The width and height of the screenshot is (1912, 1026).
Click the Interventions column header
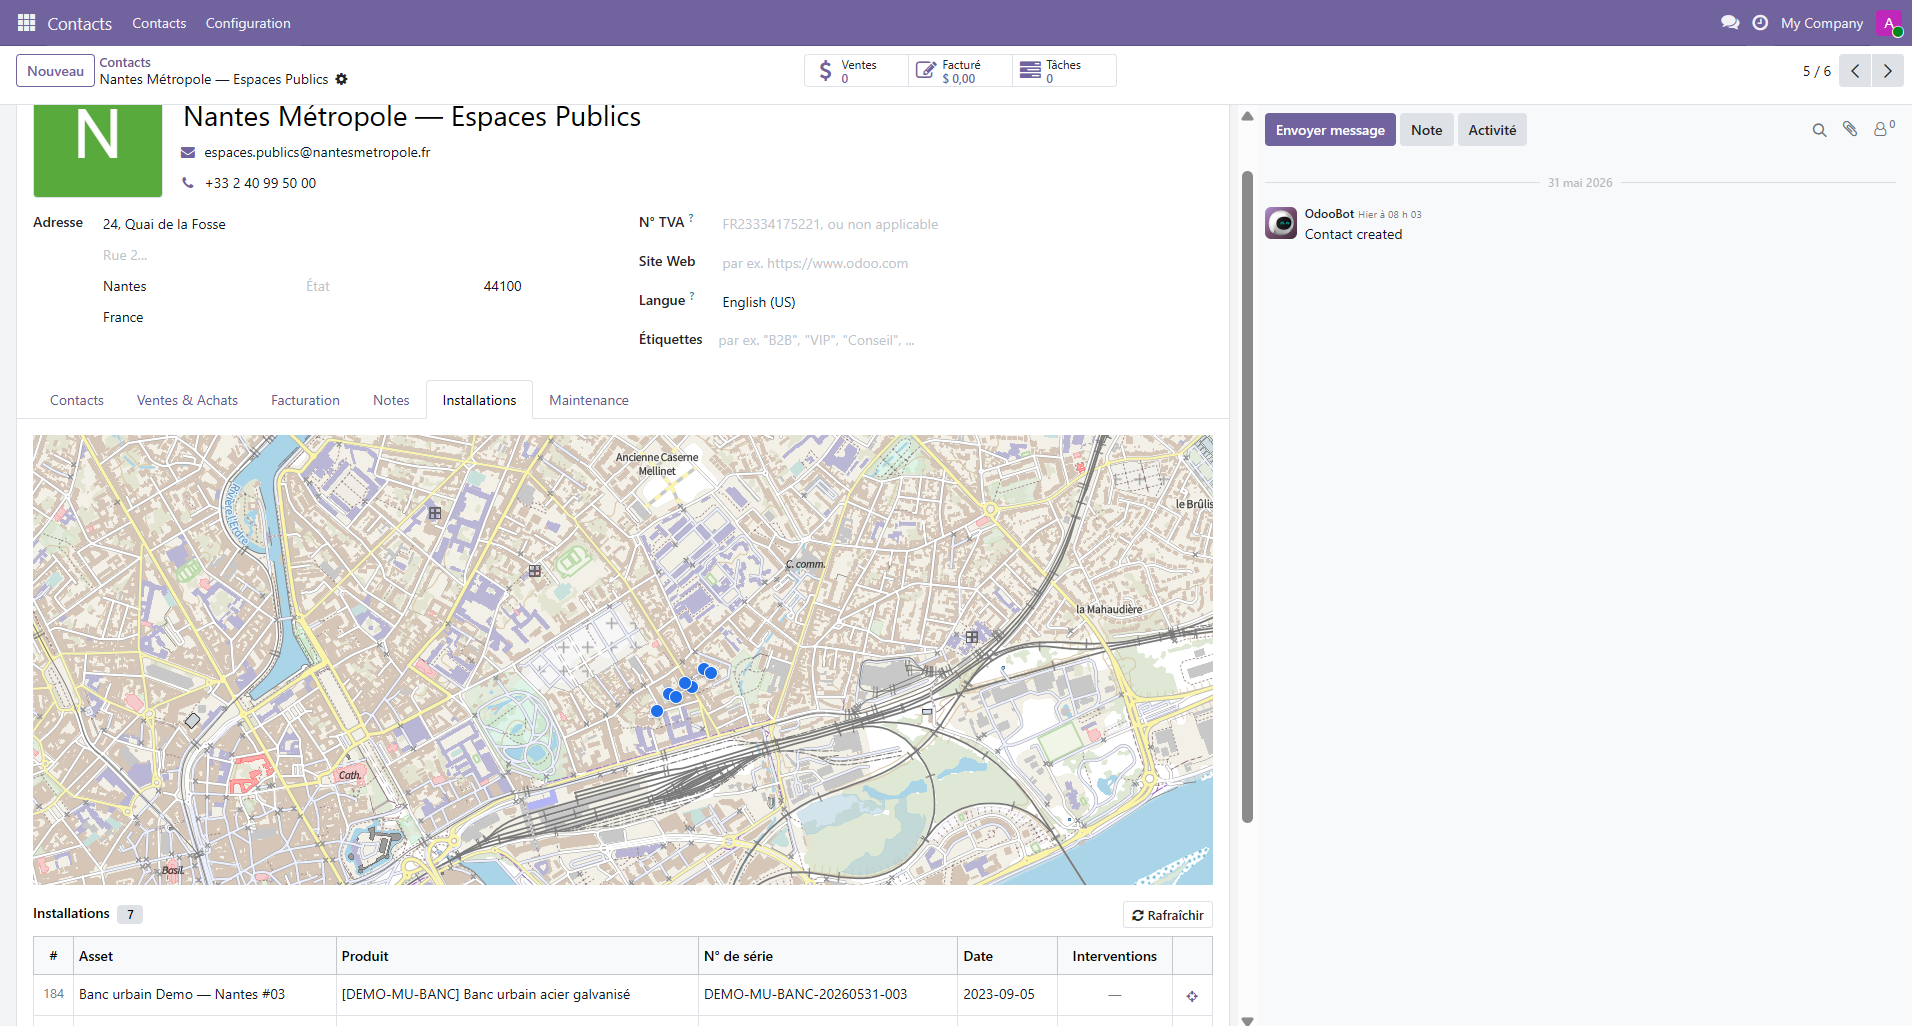tap(1114, 956)
